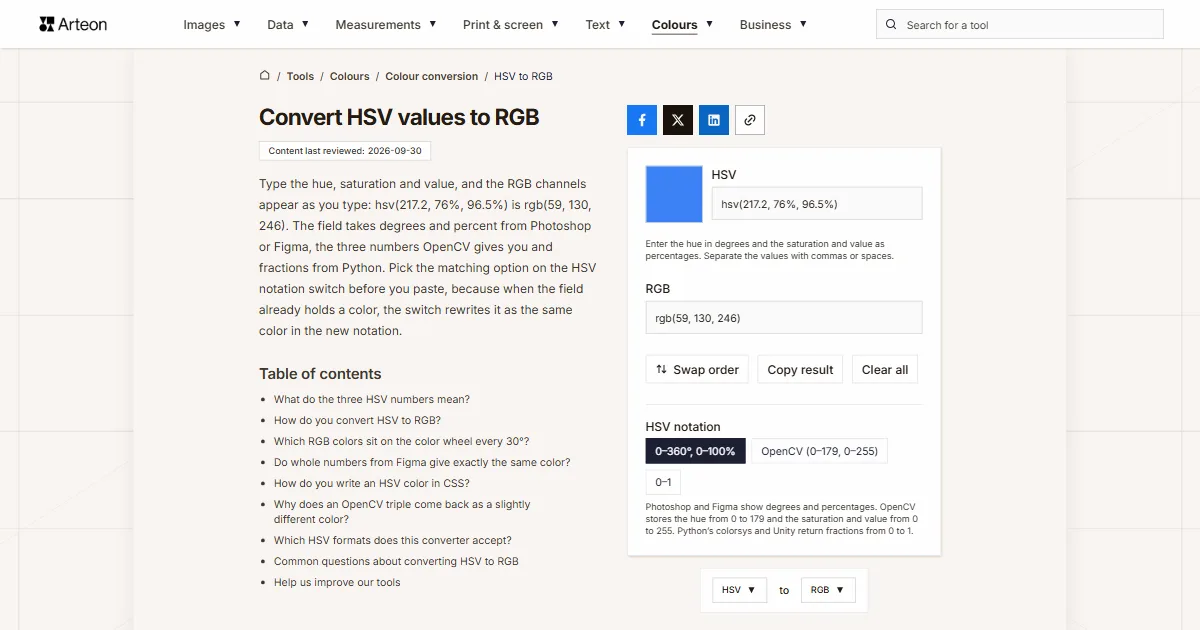
Task: Select OpenCV (0–179, 0–255) notation
Action: point(819,451)
